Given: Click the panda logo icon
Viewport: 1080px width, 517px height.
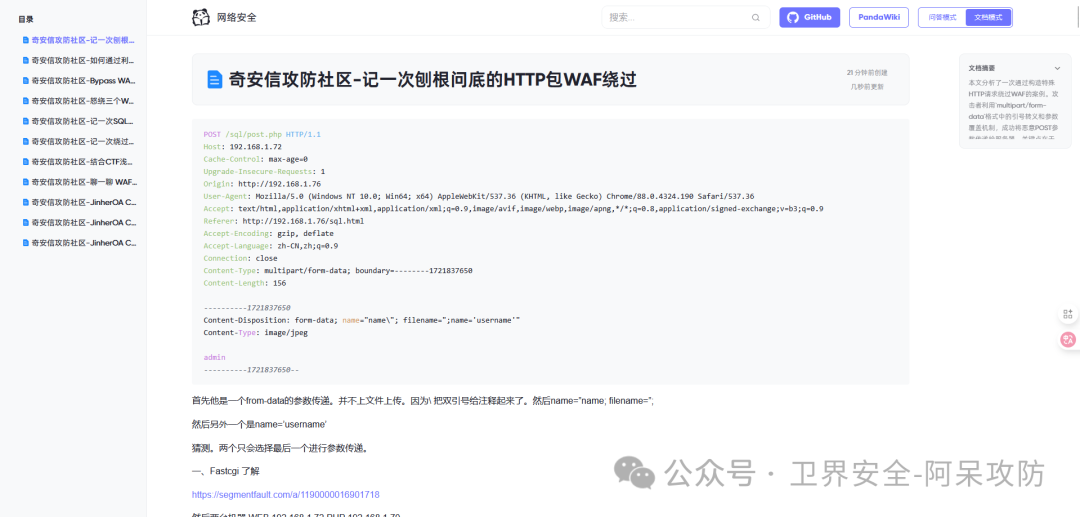Looking at the screenshot, I should tap(200, 17).
